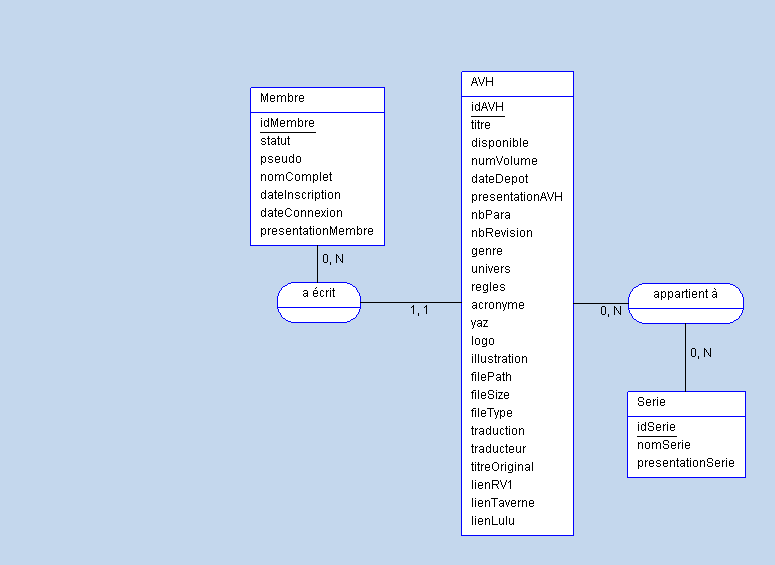The height and width of the screenshot is (565, 775).
Task: Click the idSerie key attribute
Action: coord(656,427)
